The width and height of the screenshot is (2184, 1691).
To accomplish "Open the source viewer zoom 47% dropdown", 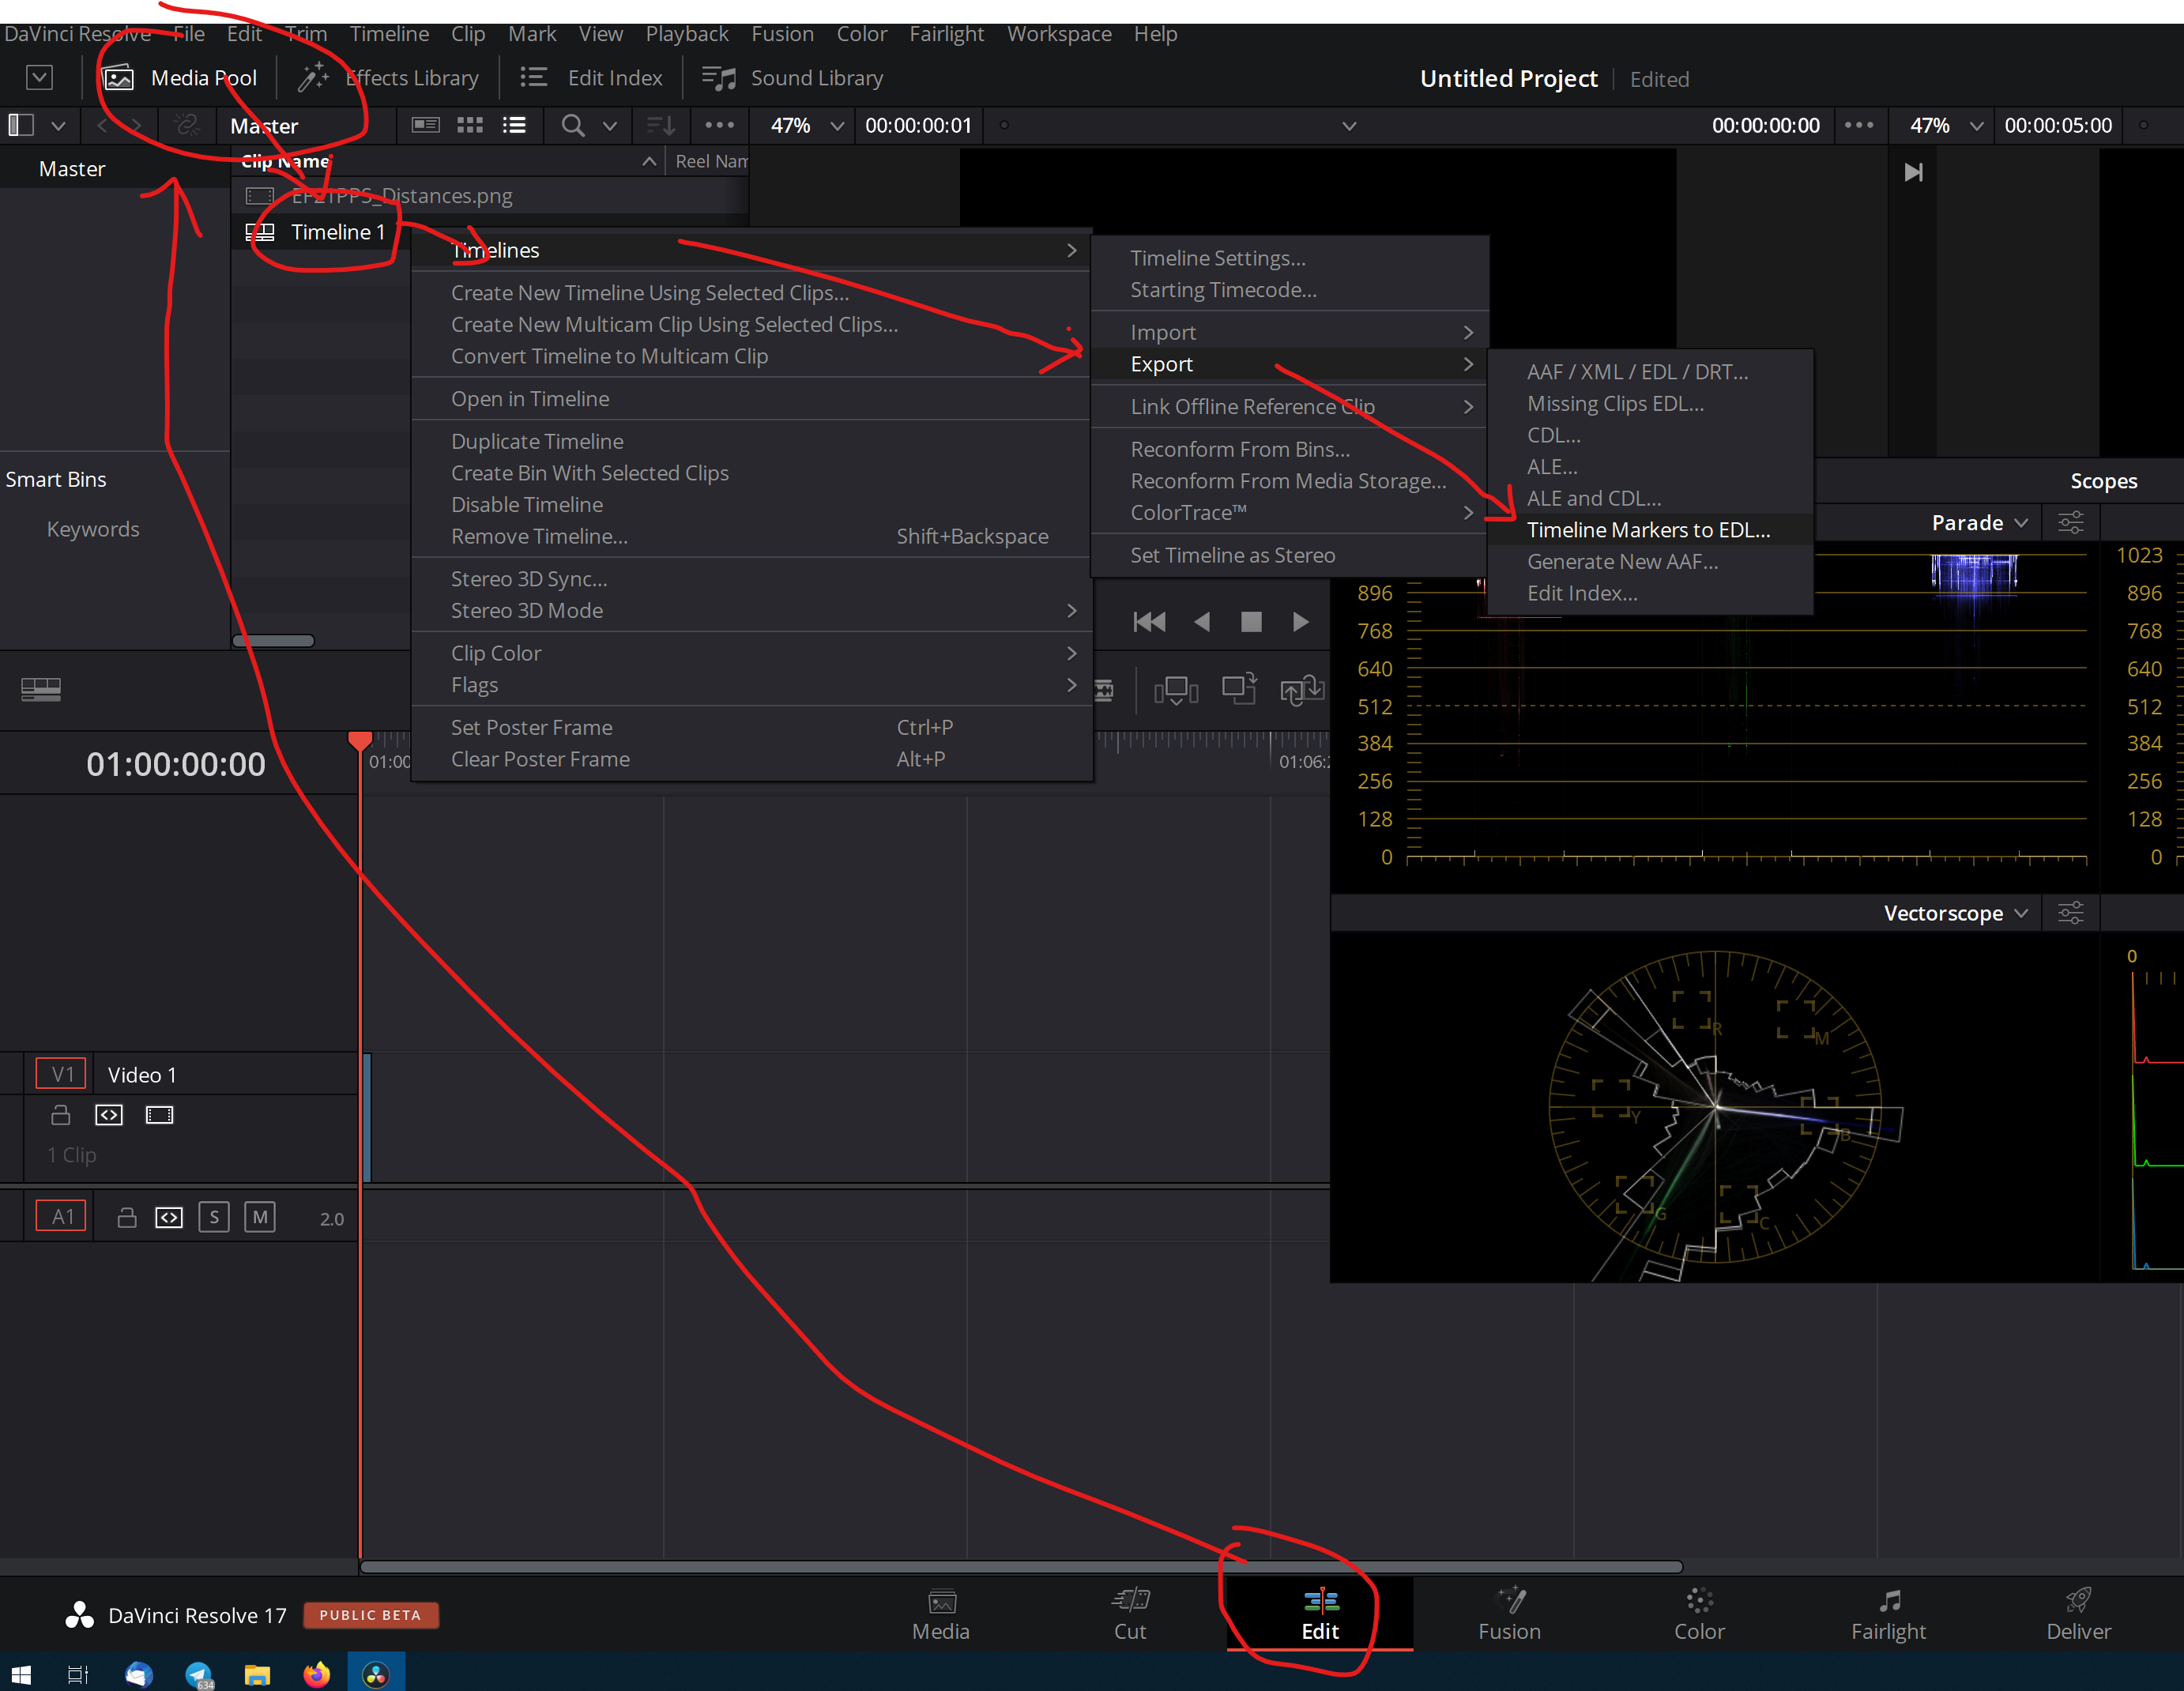I will (x=807, y=125).
